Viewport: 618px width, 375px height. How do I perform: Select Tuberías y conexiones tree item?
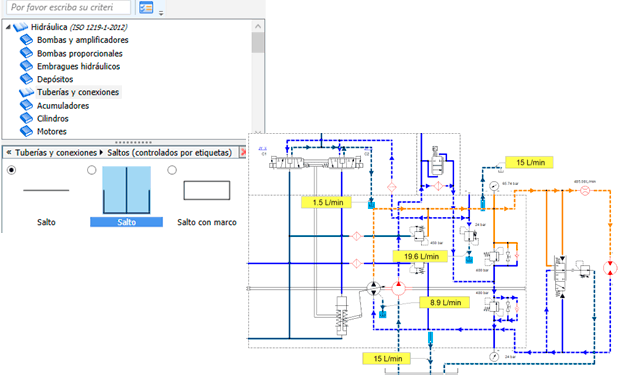78,92
